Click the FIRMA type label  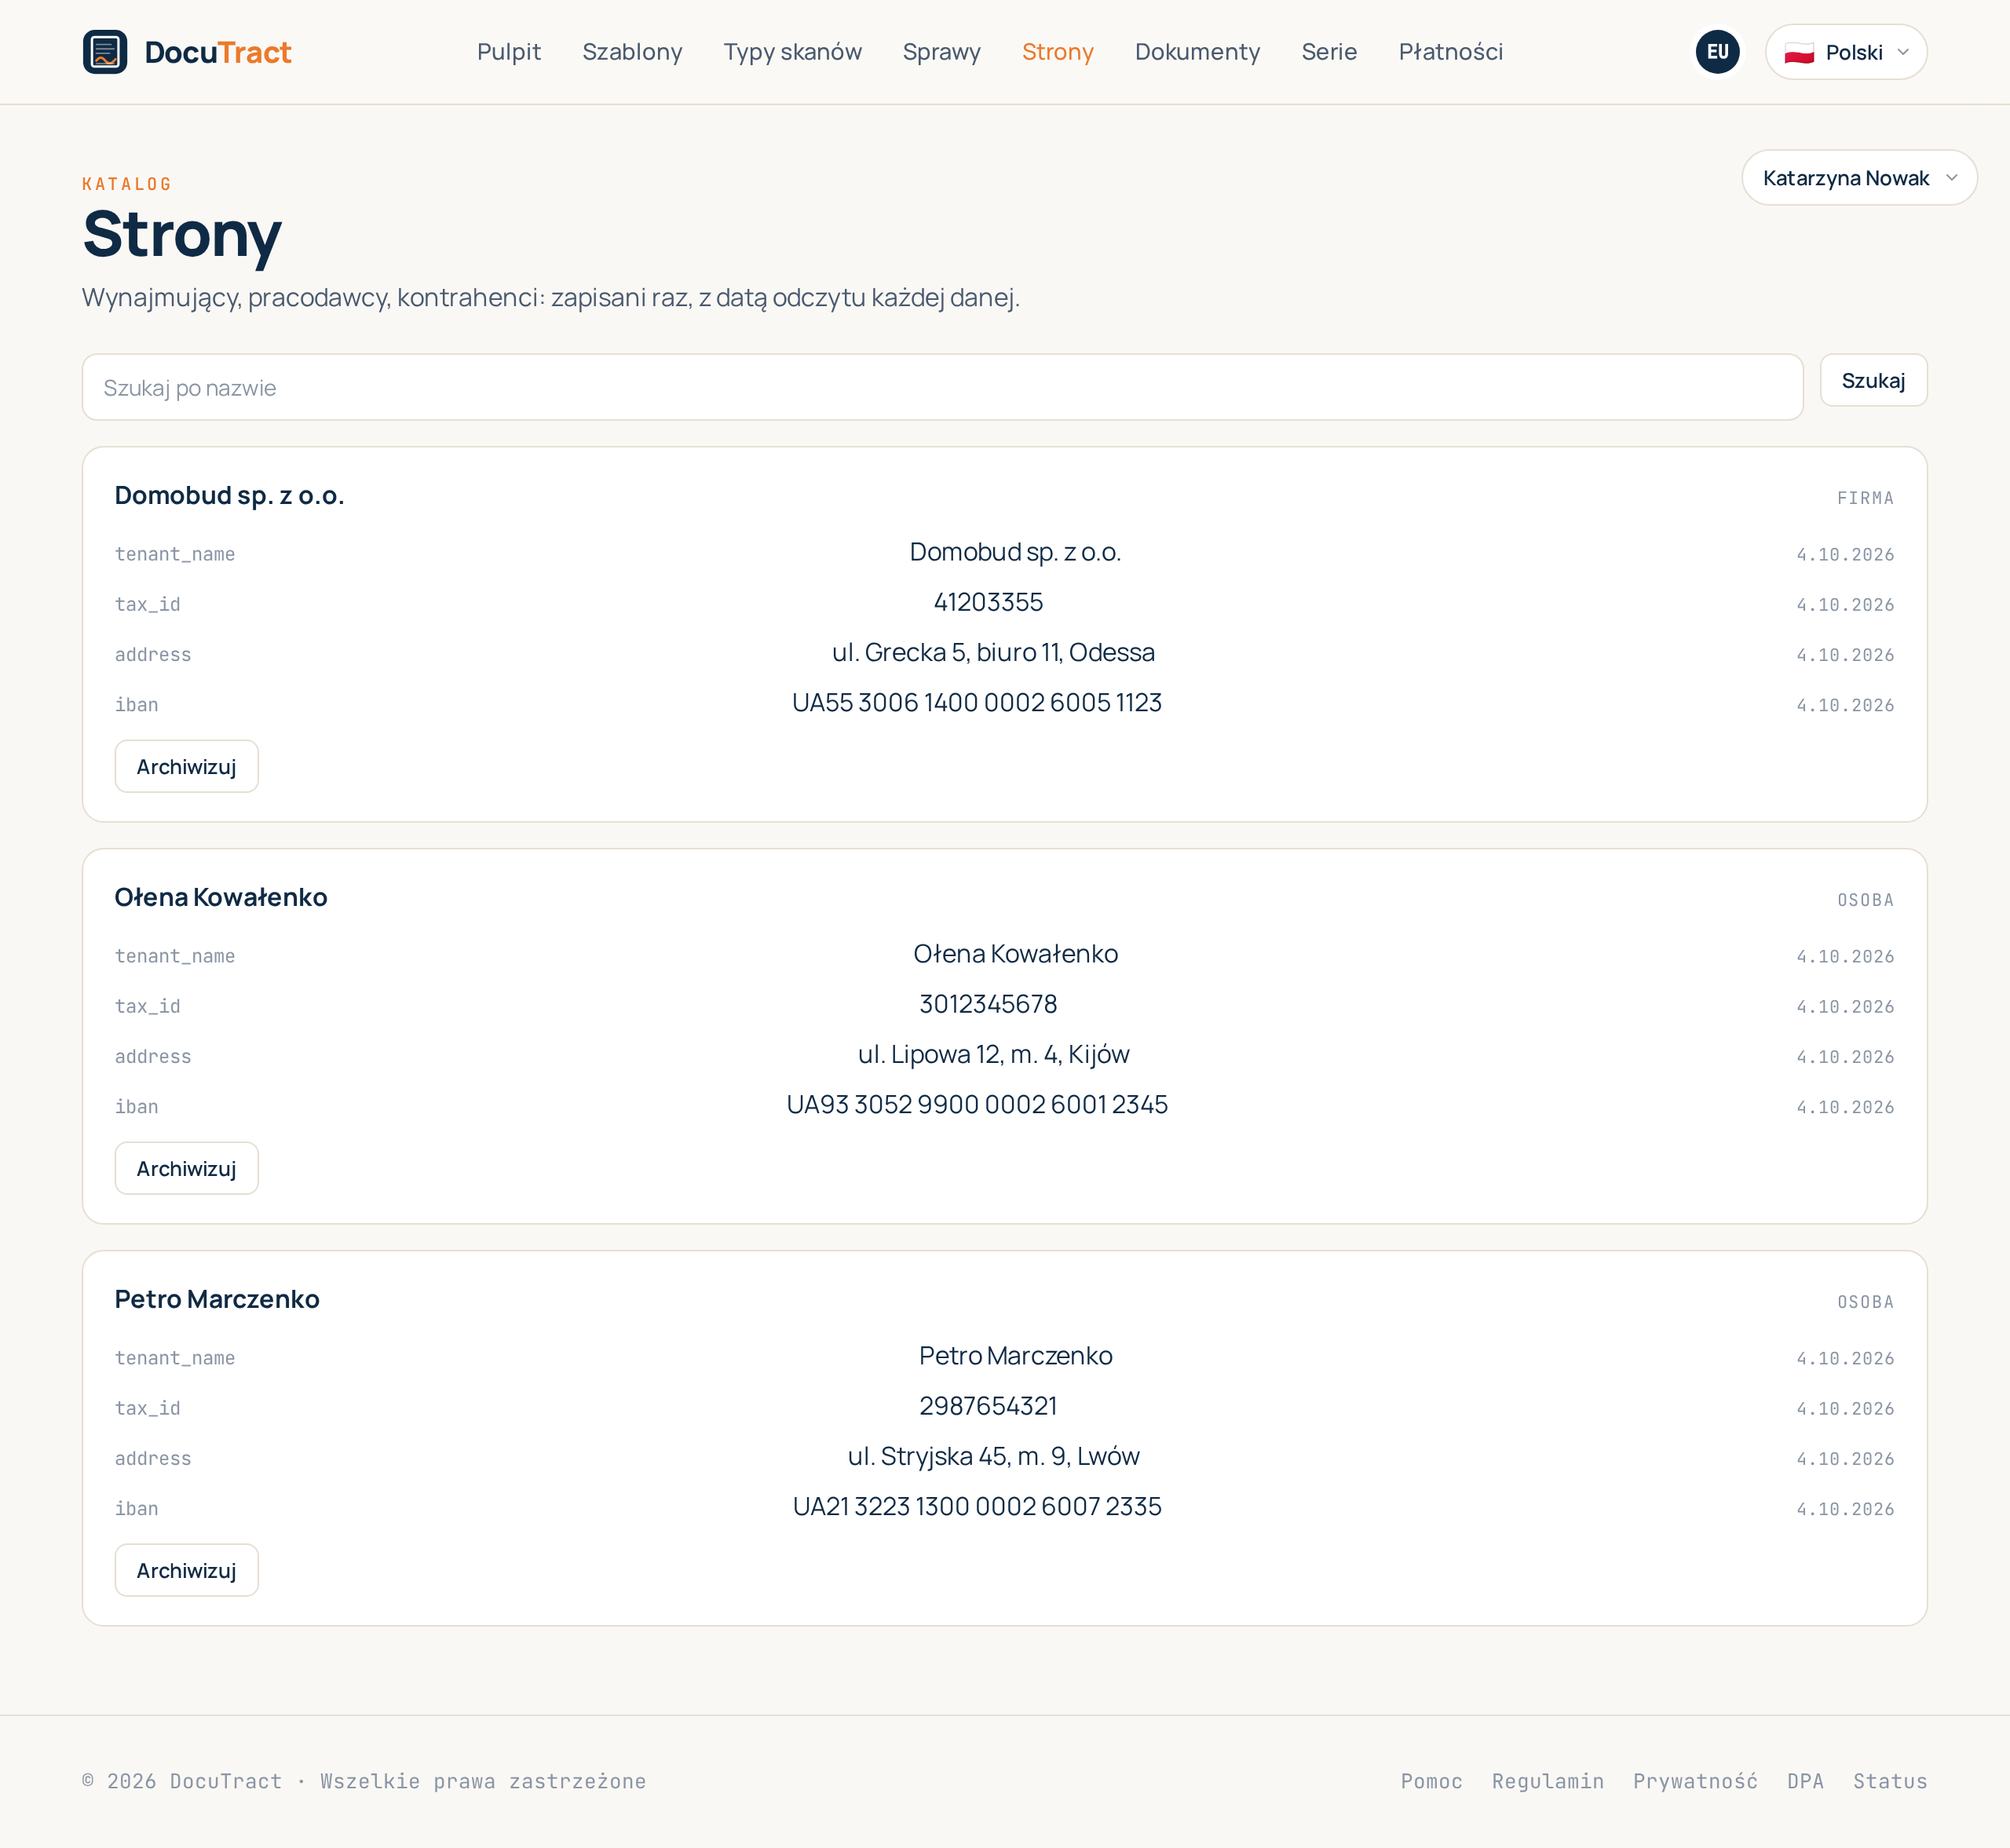[1865, 498]
